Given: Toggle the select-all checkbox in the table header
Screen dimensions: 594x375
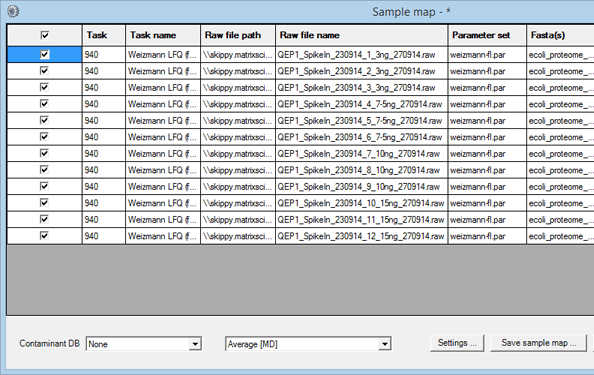Looking at the screenshot, I should (45, 35).
